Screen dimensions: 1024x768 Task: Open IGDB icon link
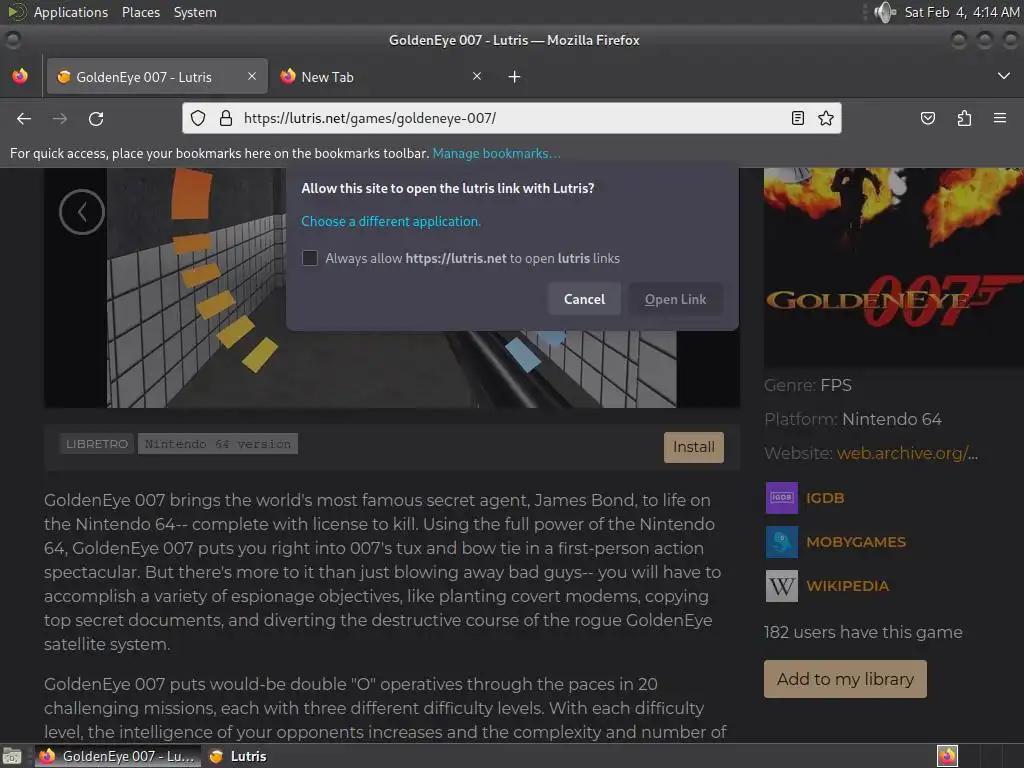coord(782,498)
